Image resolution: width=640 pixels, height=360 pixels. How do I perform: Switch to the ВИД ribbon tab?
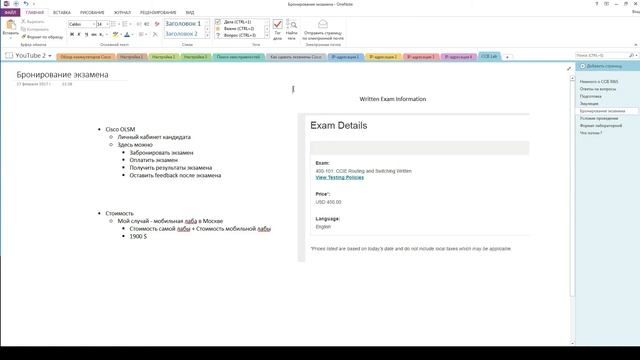pyautogui.click(x=190, y=12)
